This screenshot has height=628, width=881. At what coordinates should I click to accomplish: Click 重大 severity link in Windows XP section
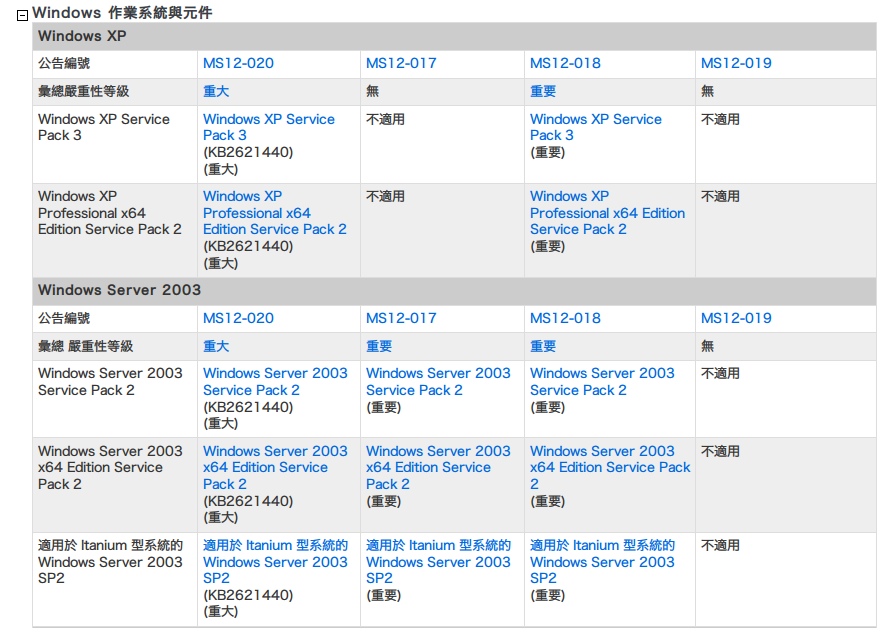(216, 91)
